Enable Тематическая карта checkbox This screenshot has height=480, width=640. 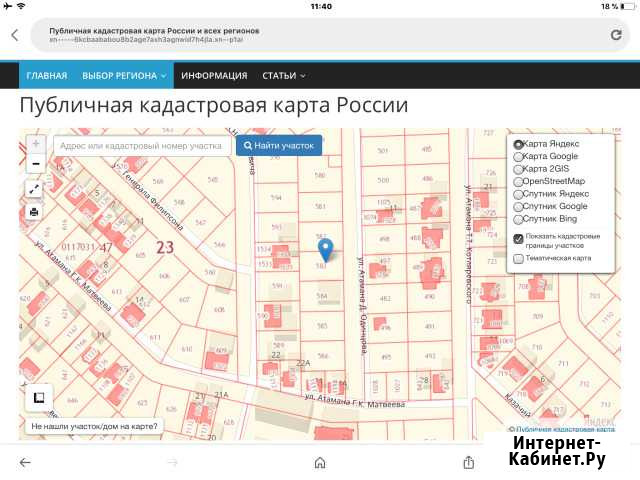[x=518, y=259]
